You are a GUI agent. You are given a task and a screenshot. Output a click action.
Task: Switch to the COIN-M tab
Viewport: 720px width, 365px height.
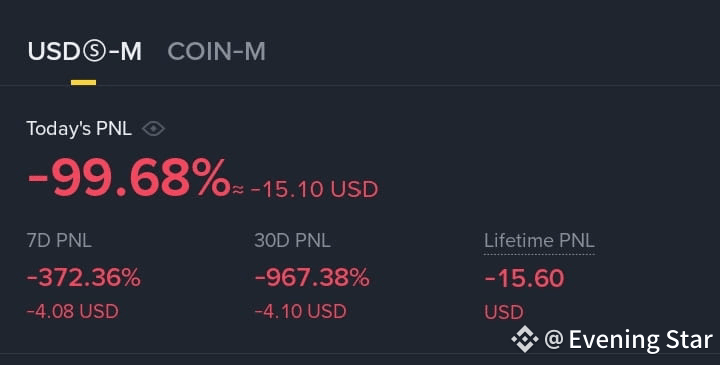216,51
